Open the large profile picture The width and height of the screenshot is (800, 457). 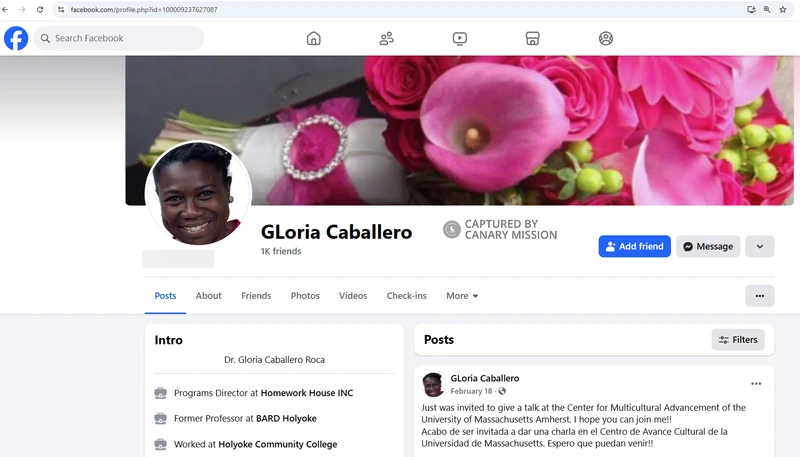pos(198,194)
